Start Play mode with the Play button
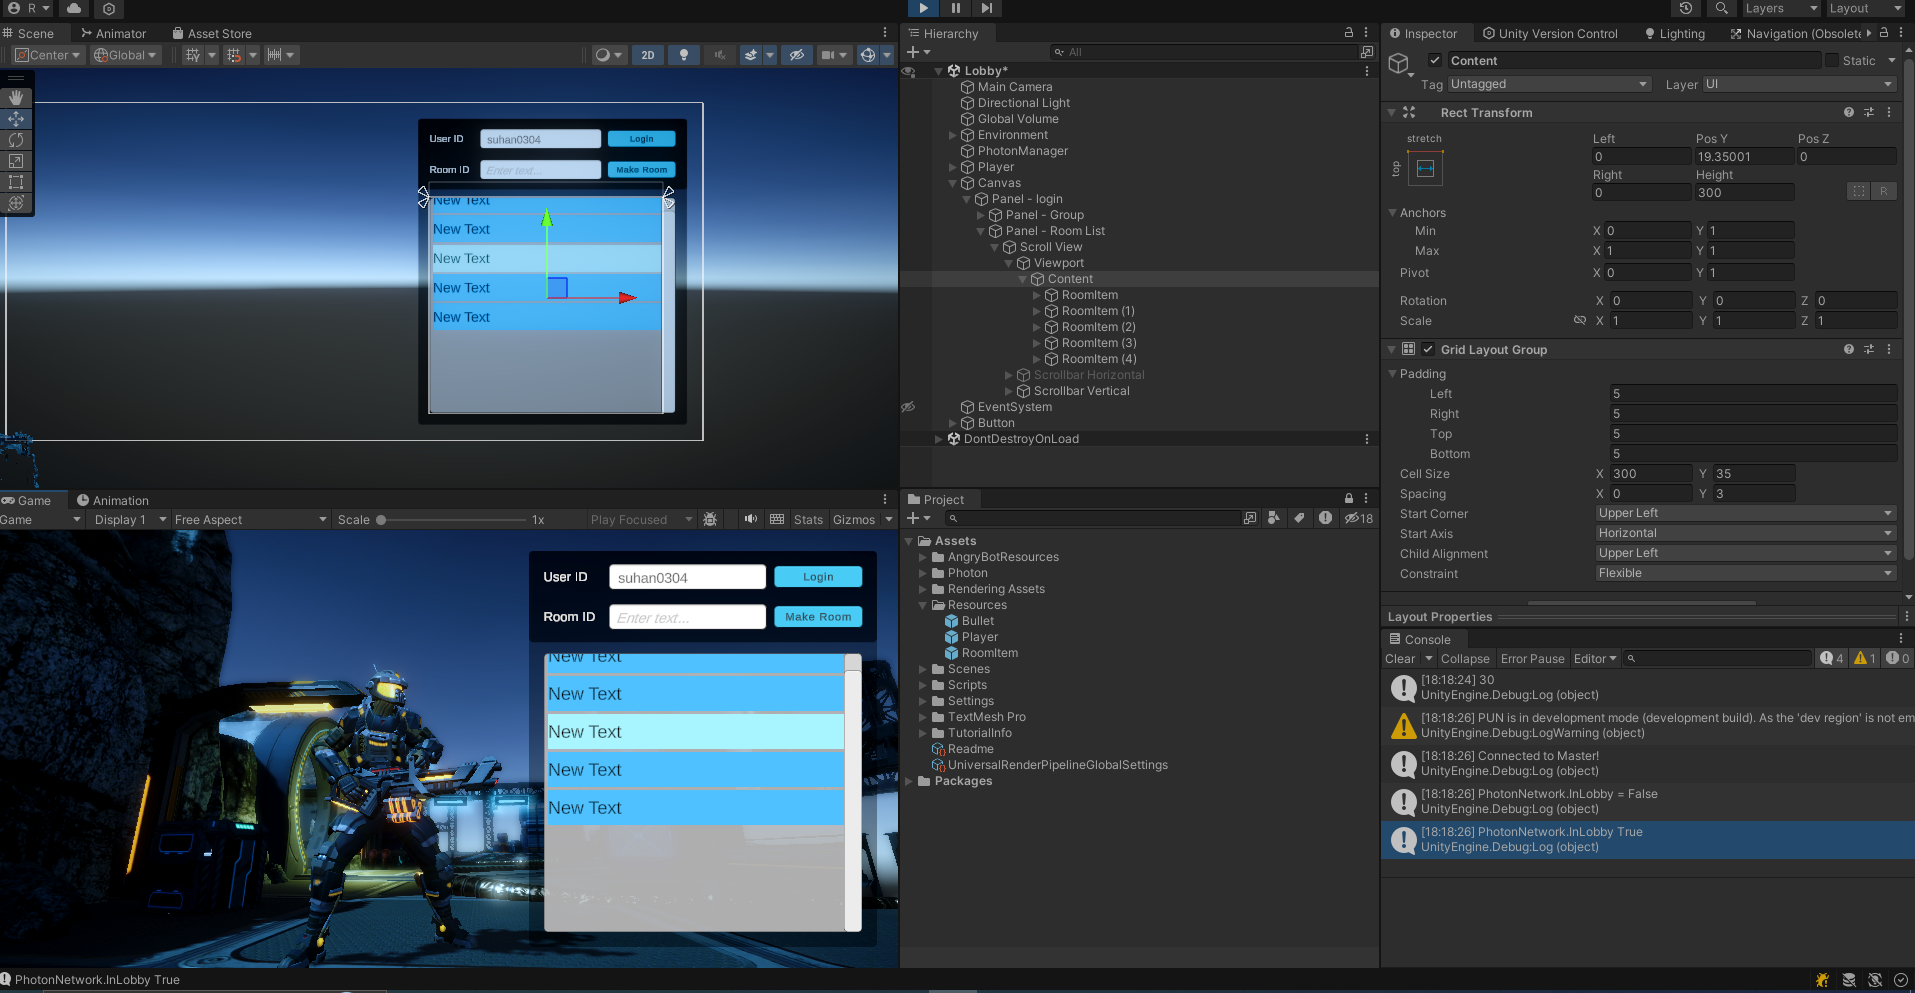Image resolution: width=1915 pixels, height=993 pixels. tap(923, 8)
